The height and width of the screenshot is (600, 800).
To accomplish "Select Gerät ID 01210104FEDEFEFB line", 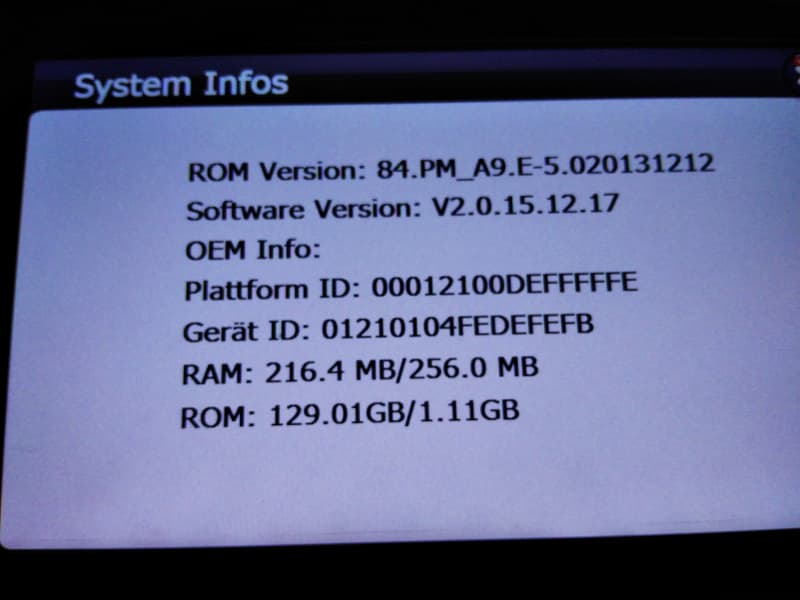I will 388,327.
